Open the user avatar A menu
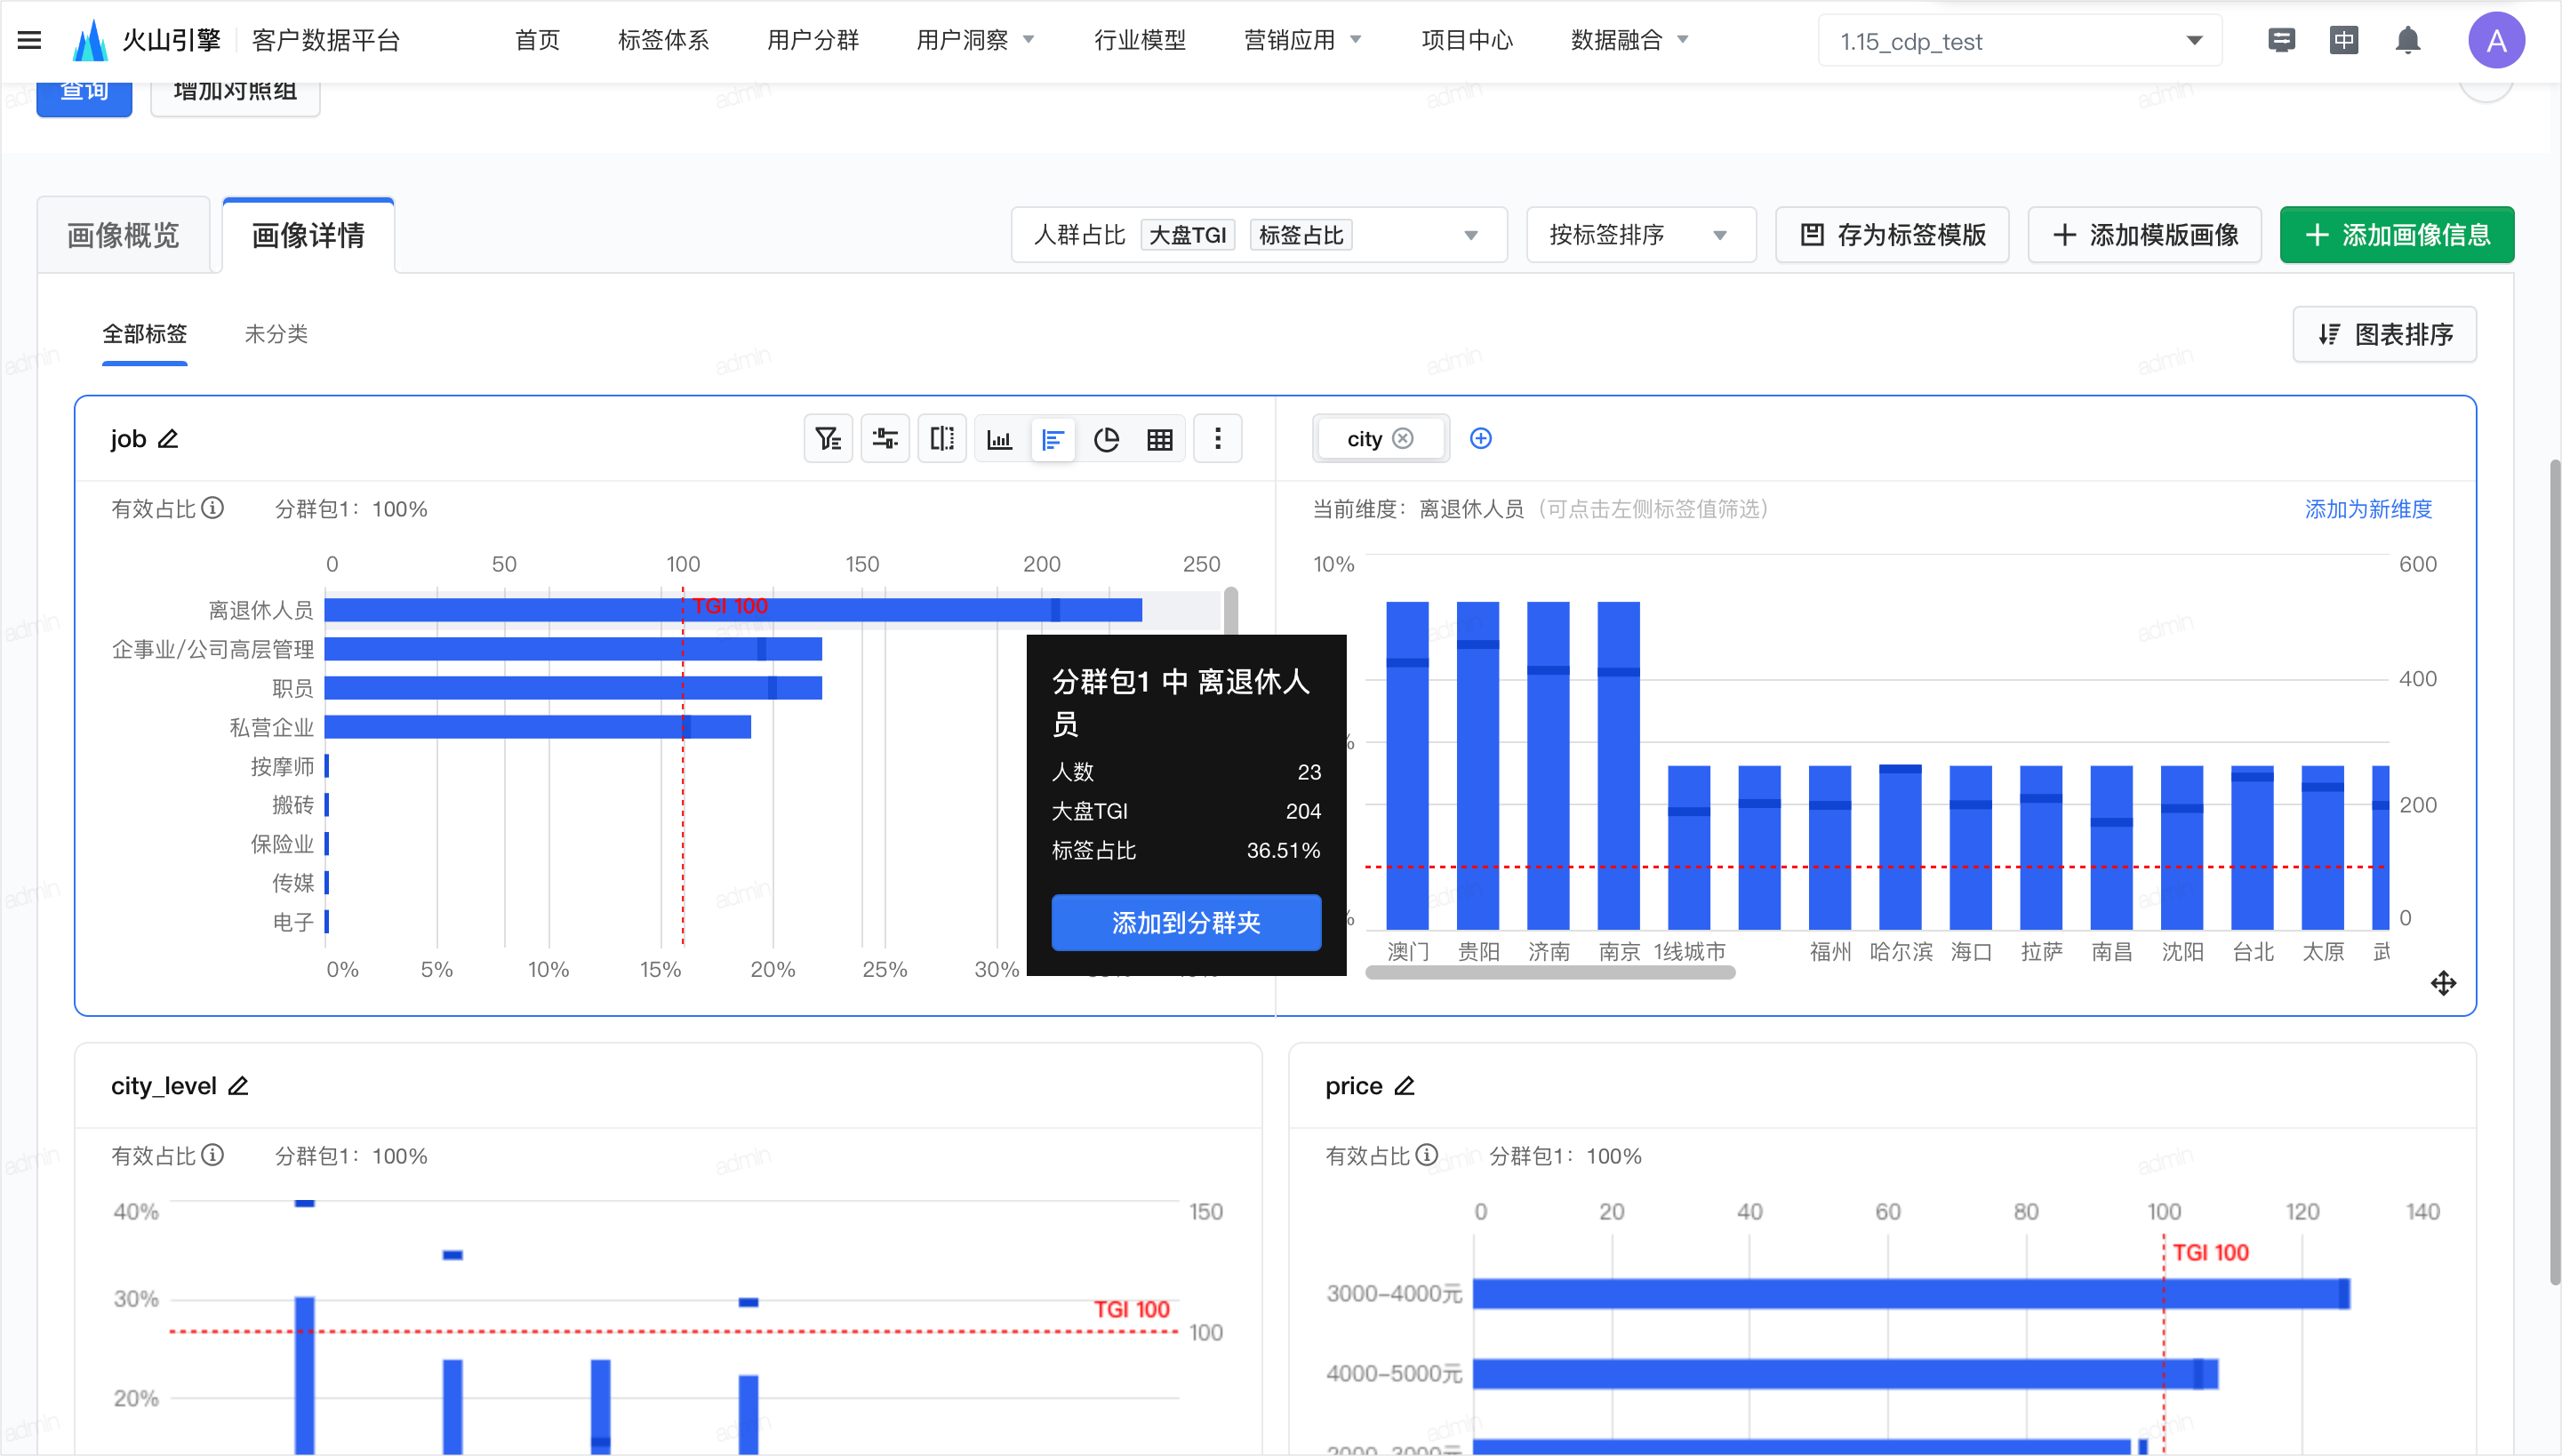 pyautogui.click(x=2496, y=40)
